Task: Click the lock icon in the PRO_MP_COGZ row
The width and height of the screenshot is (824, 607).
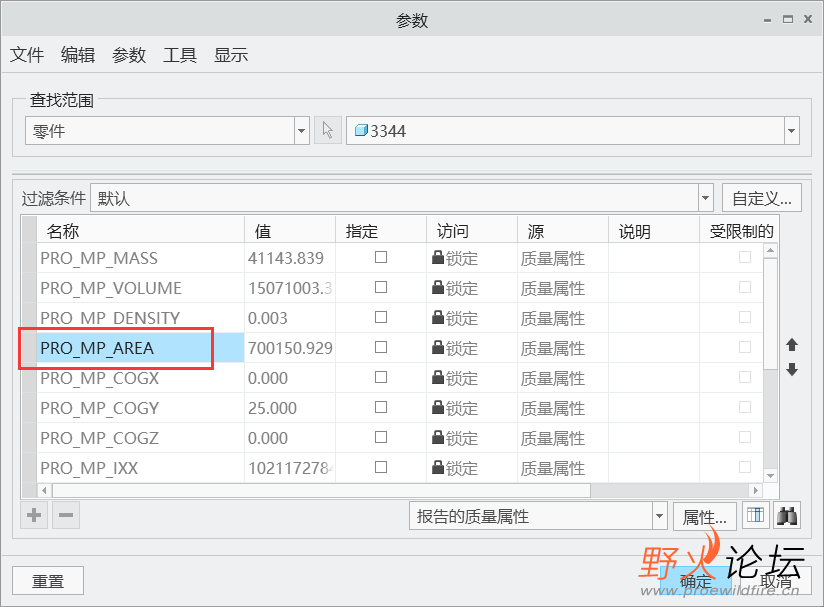Action: point(438,437)
